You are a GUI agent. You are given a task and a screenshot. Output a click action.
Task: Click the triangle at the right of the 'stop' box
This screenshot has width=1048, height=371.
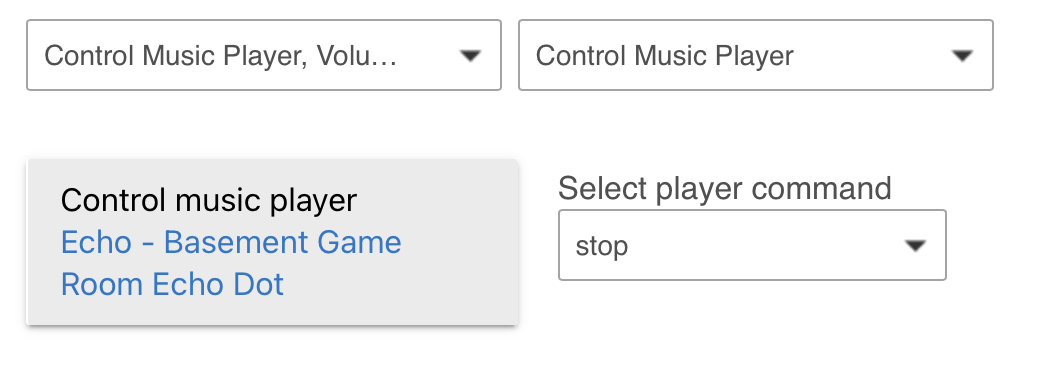click(915, 245)
